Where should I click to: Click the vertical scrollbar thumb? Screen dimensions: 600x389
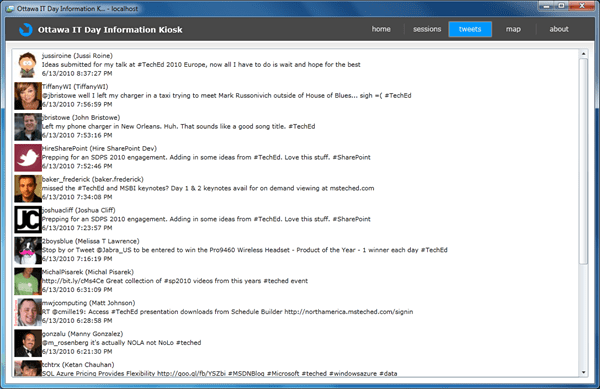(583, 161)
